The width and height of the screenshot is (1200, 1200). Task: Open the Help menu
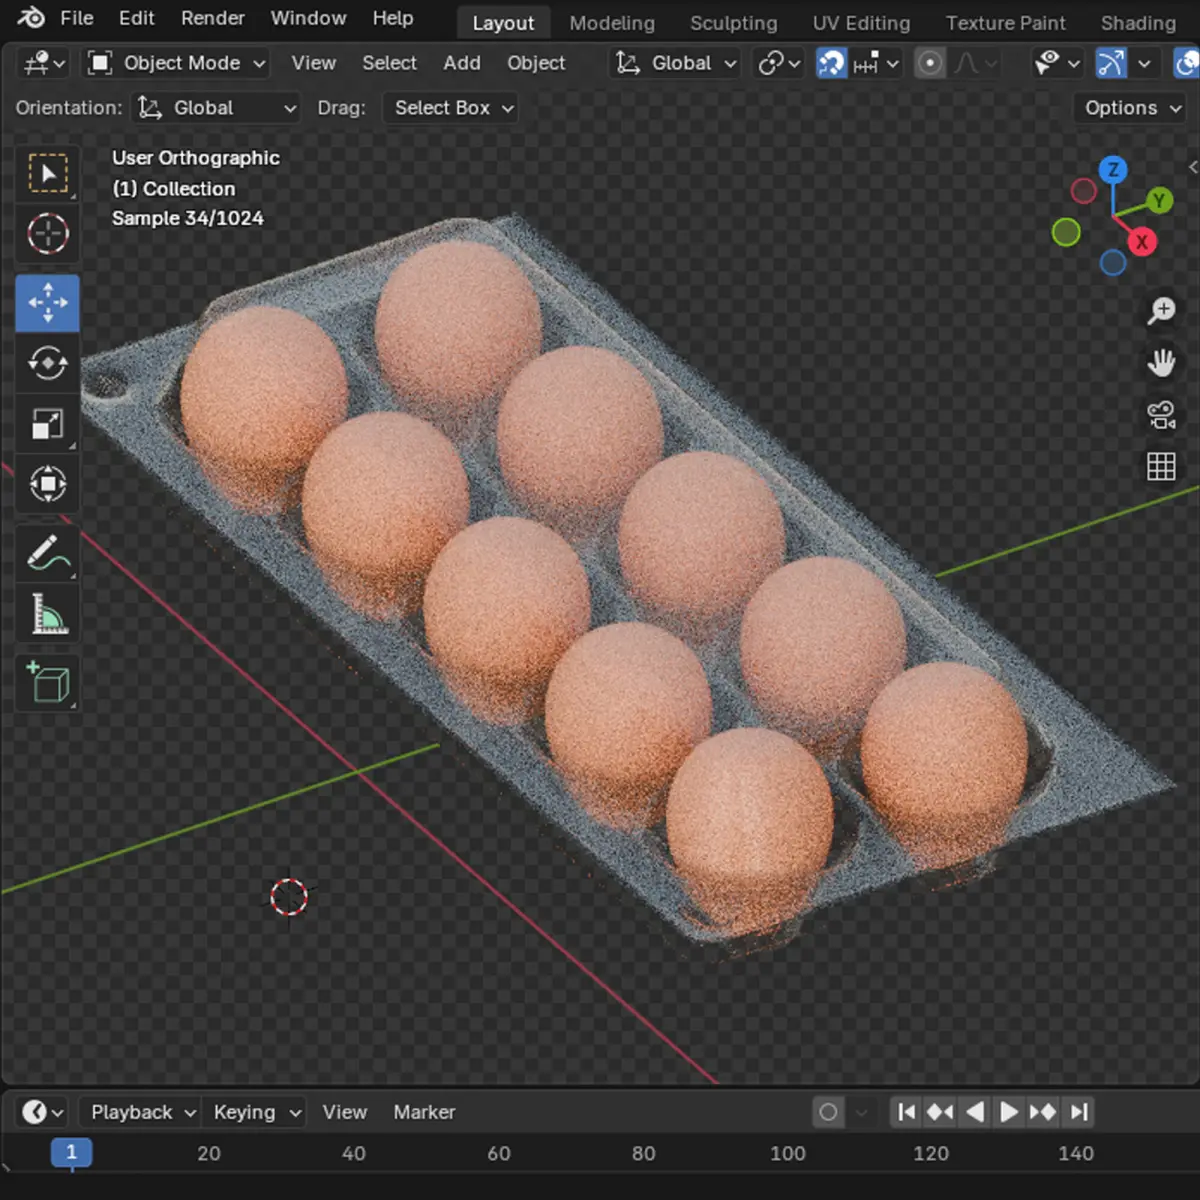tap(392, 18)
